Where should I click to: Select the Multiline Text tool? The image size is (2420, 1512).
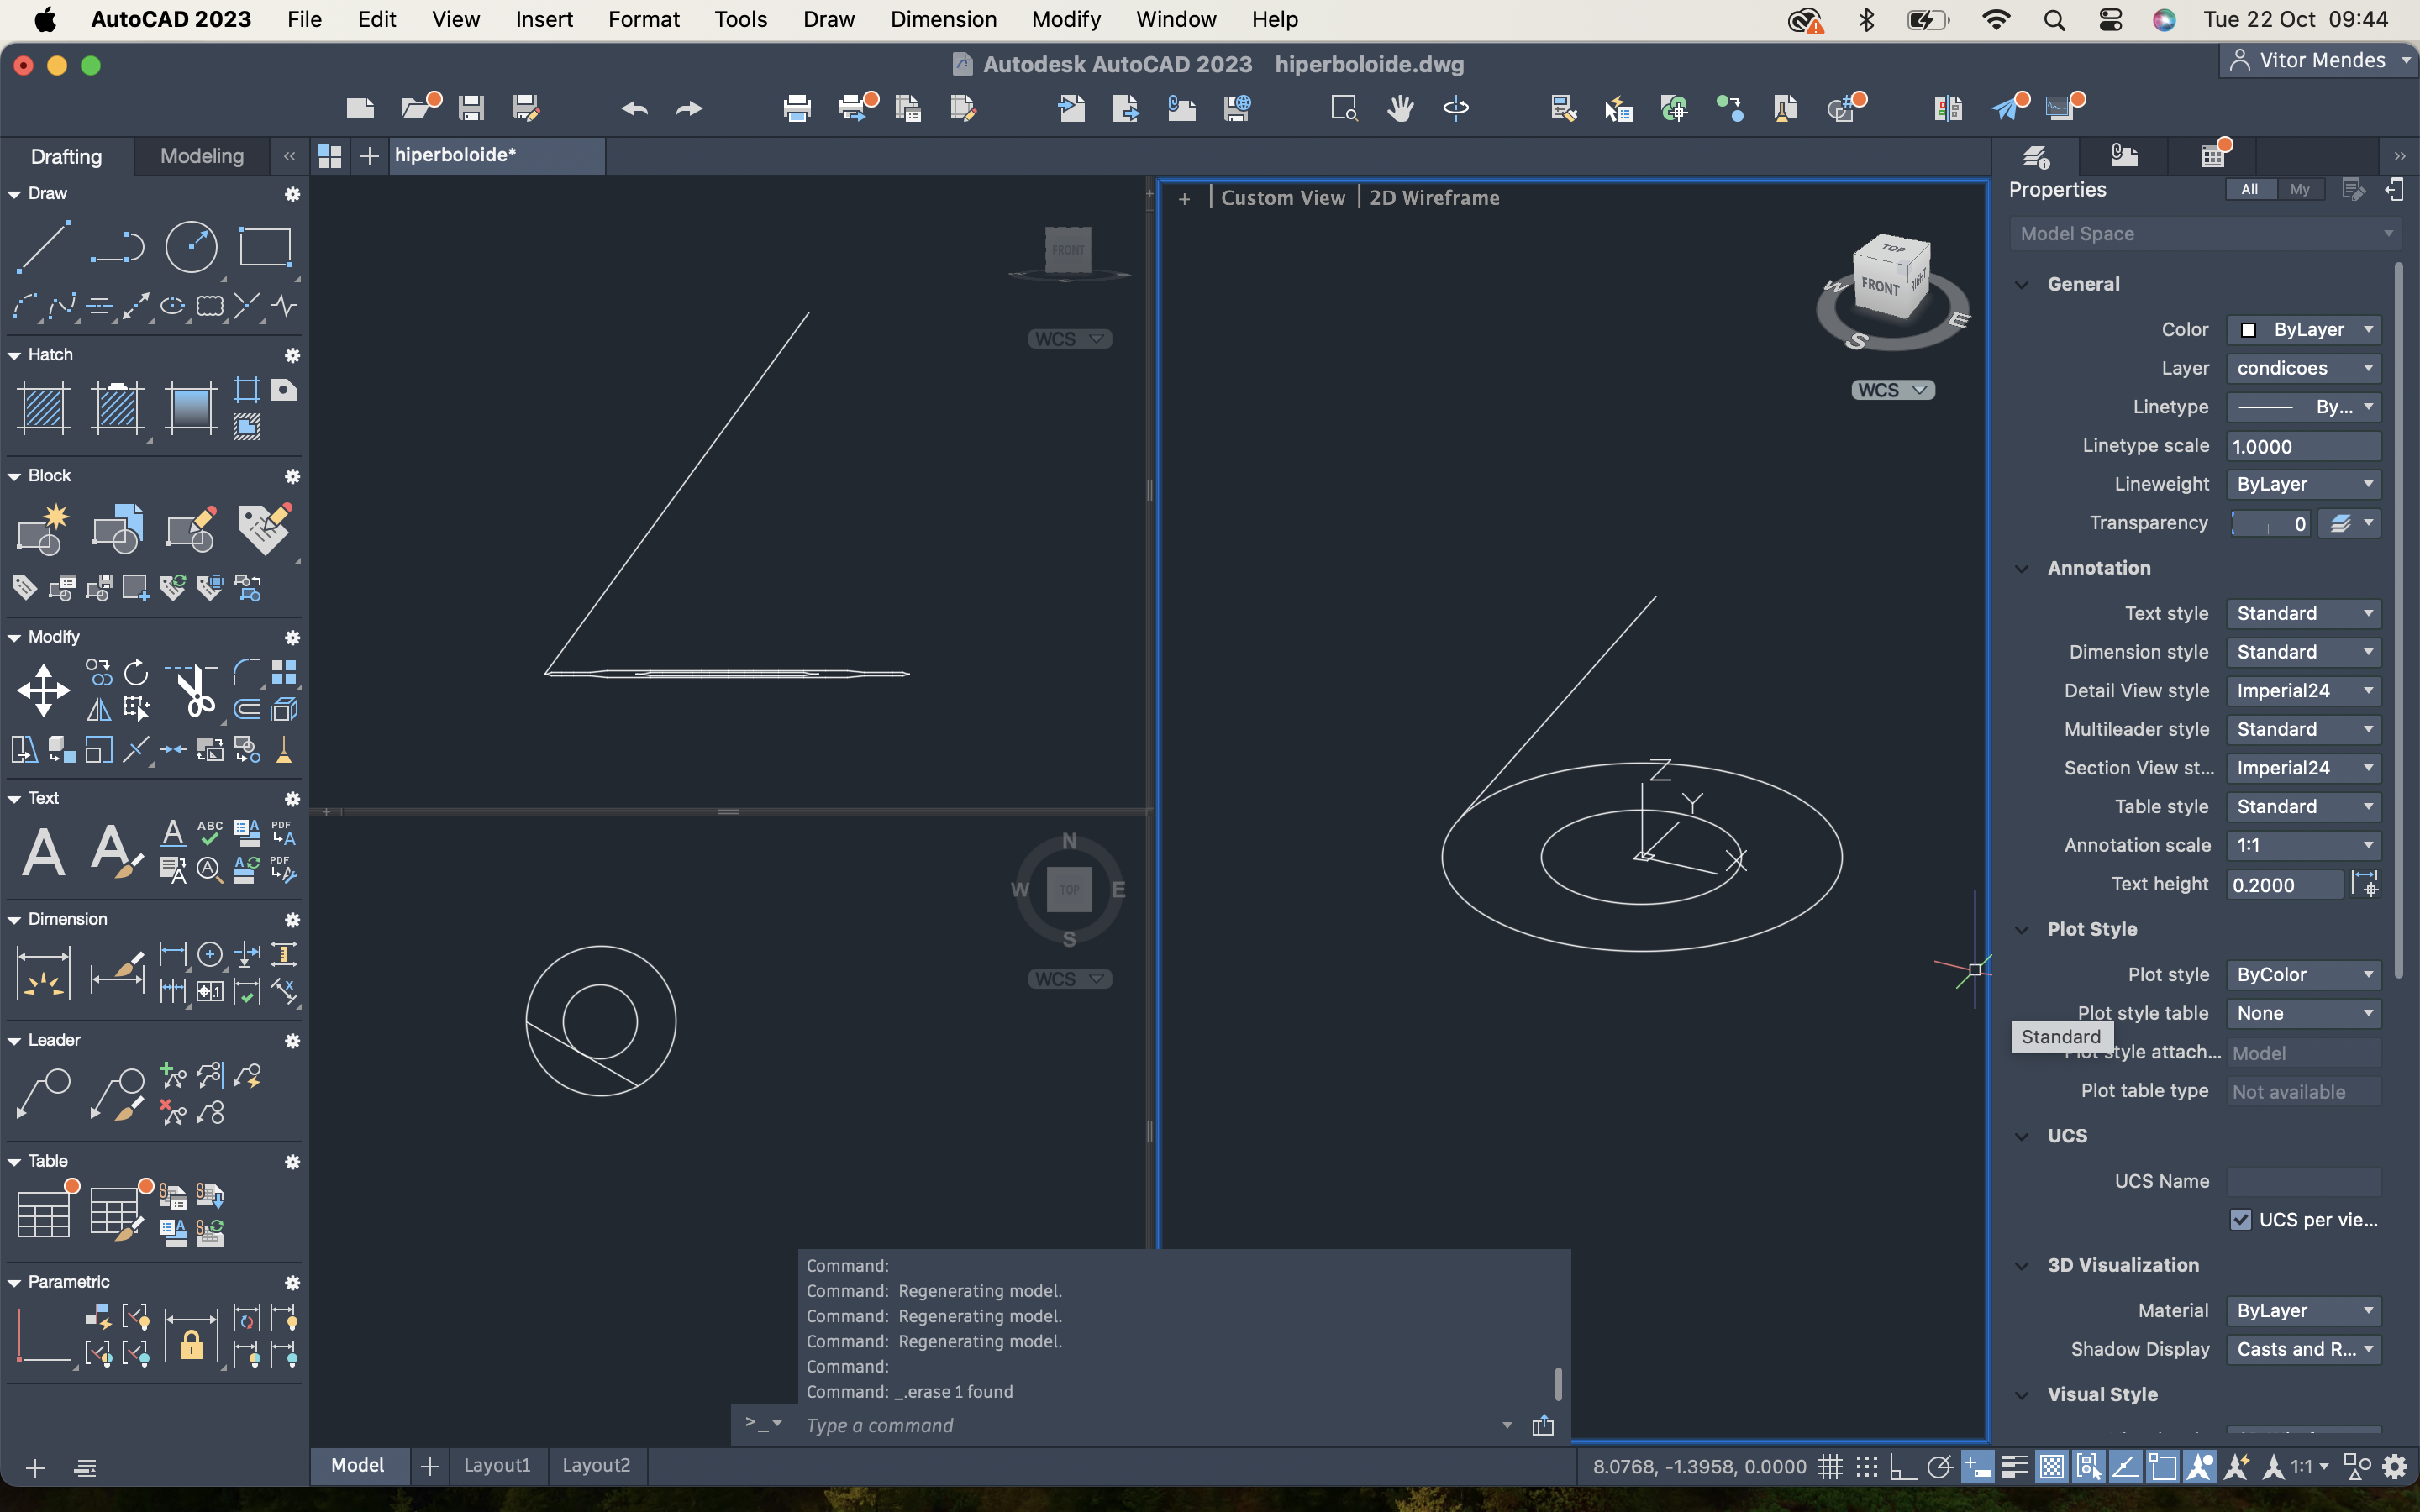(x=43, y=852)
